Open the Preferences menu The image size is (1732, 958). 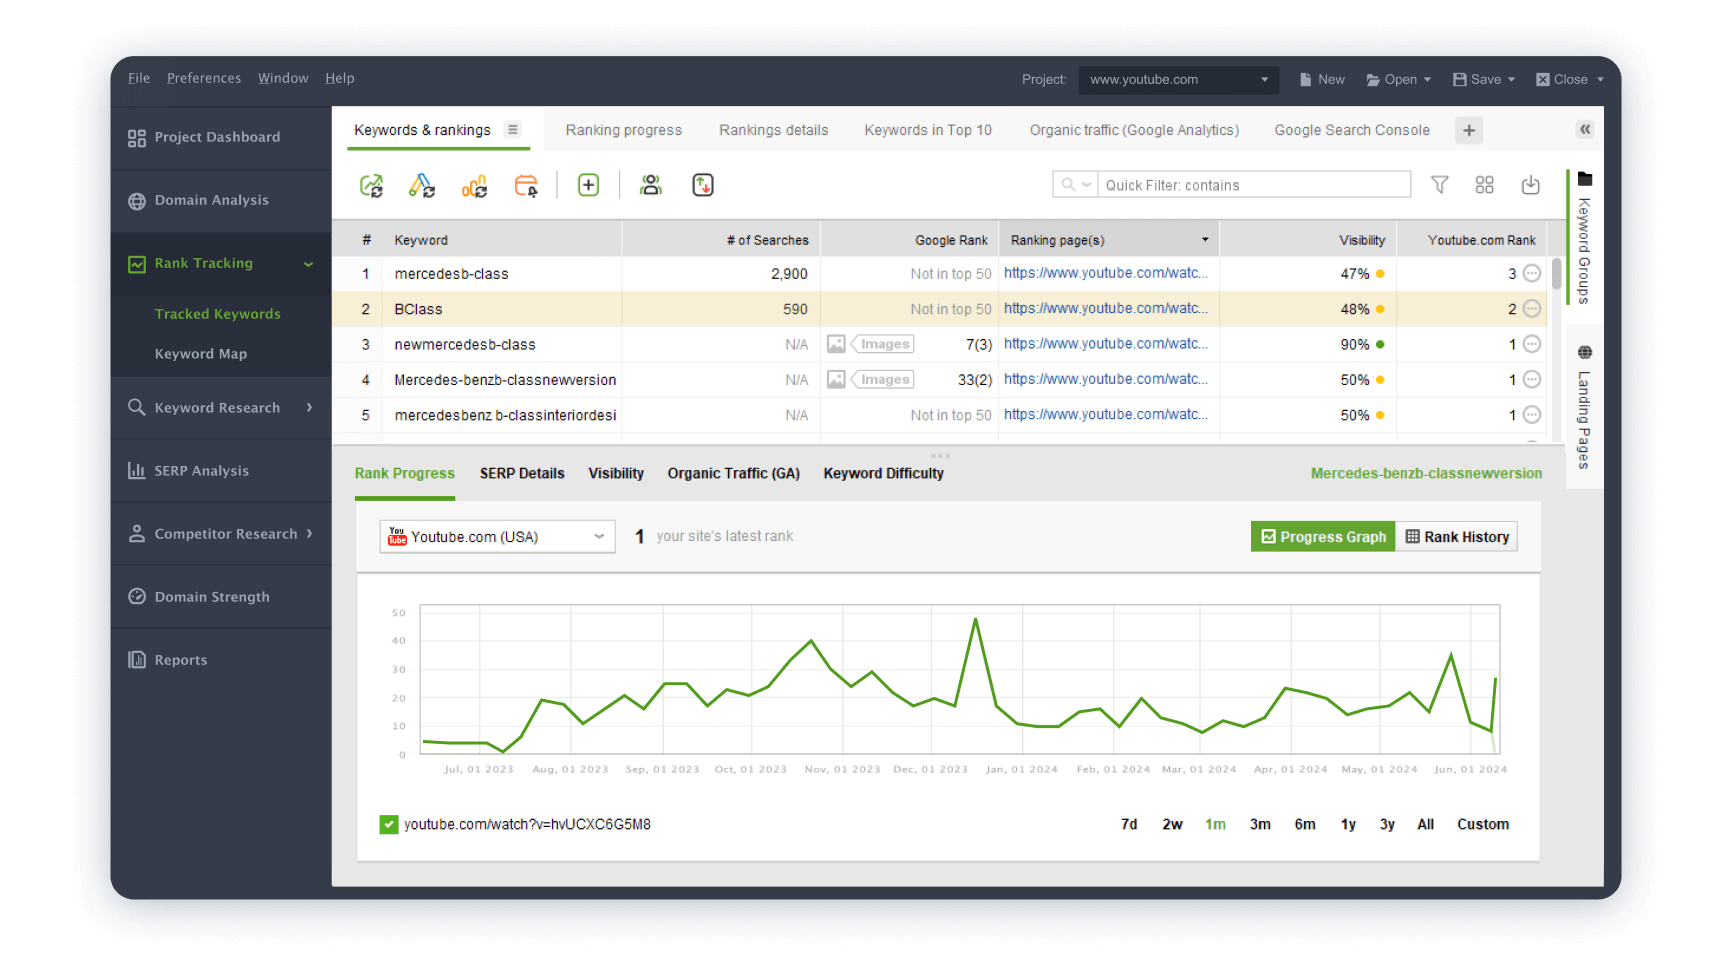pyautogui.click(x=204, y=78)
